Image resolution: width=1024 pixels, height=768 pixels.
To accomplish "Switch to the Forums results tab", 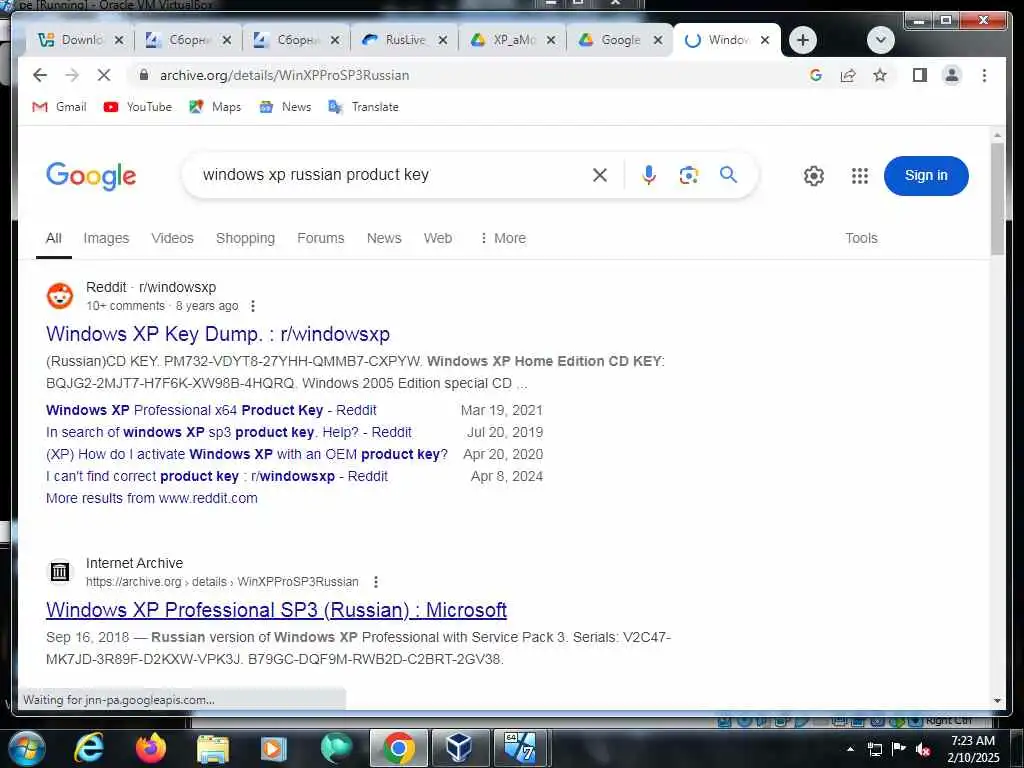I will (320, 238).
